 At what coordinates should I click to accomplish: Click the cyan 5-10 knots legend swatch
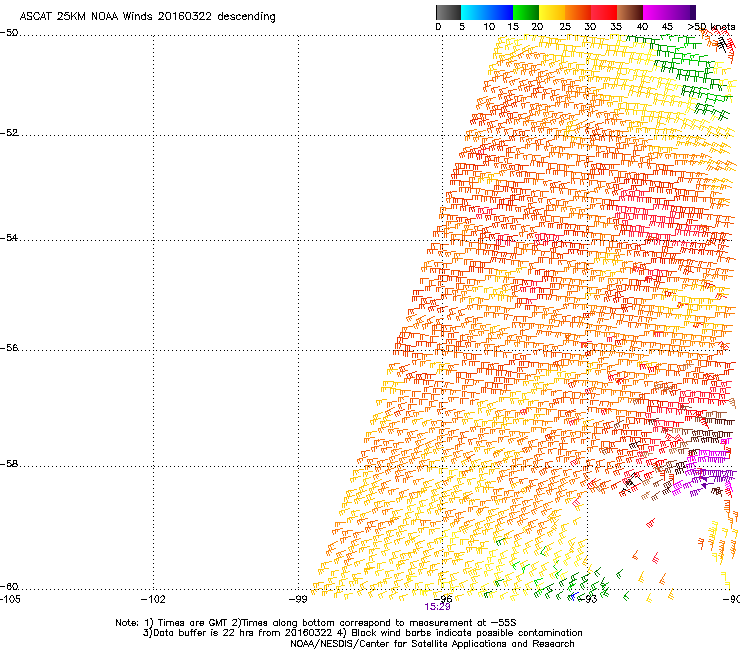(x=474, y=12)
